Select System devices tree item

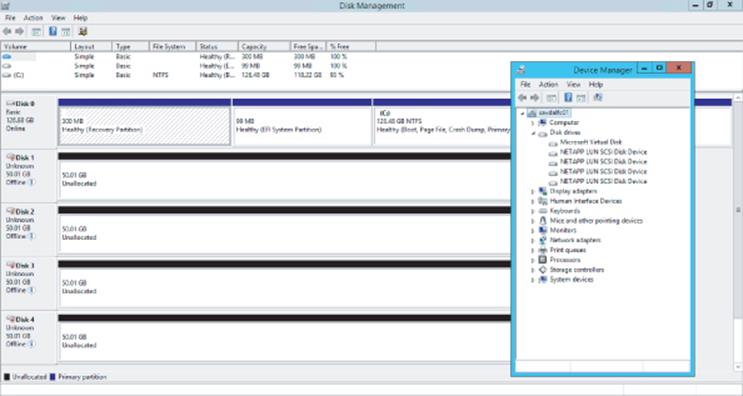(571, 280)
